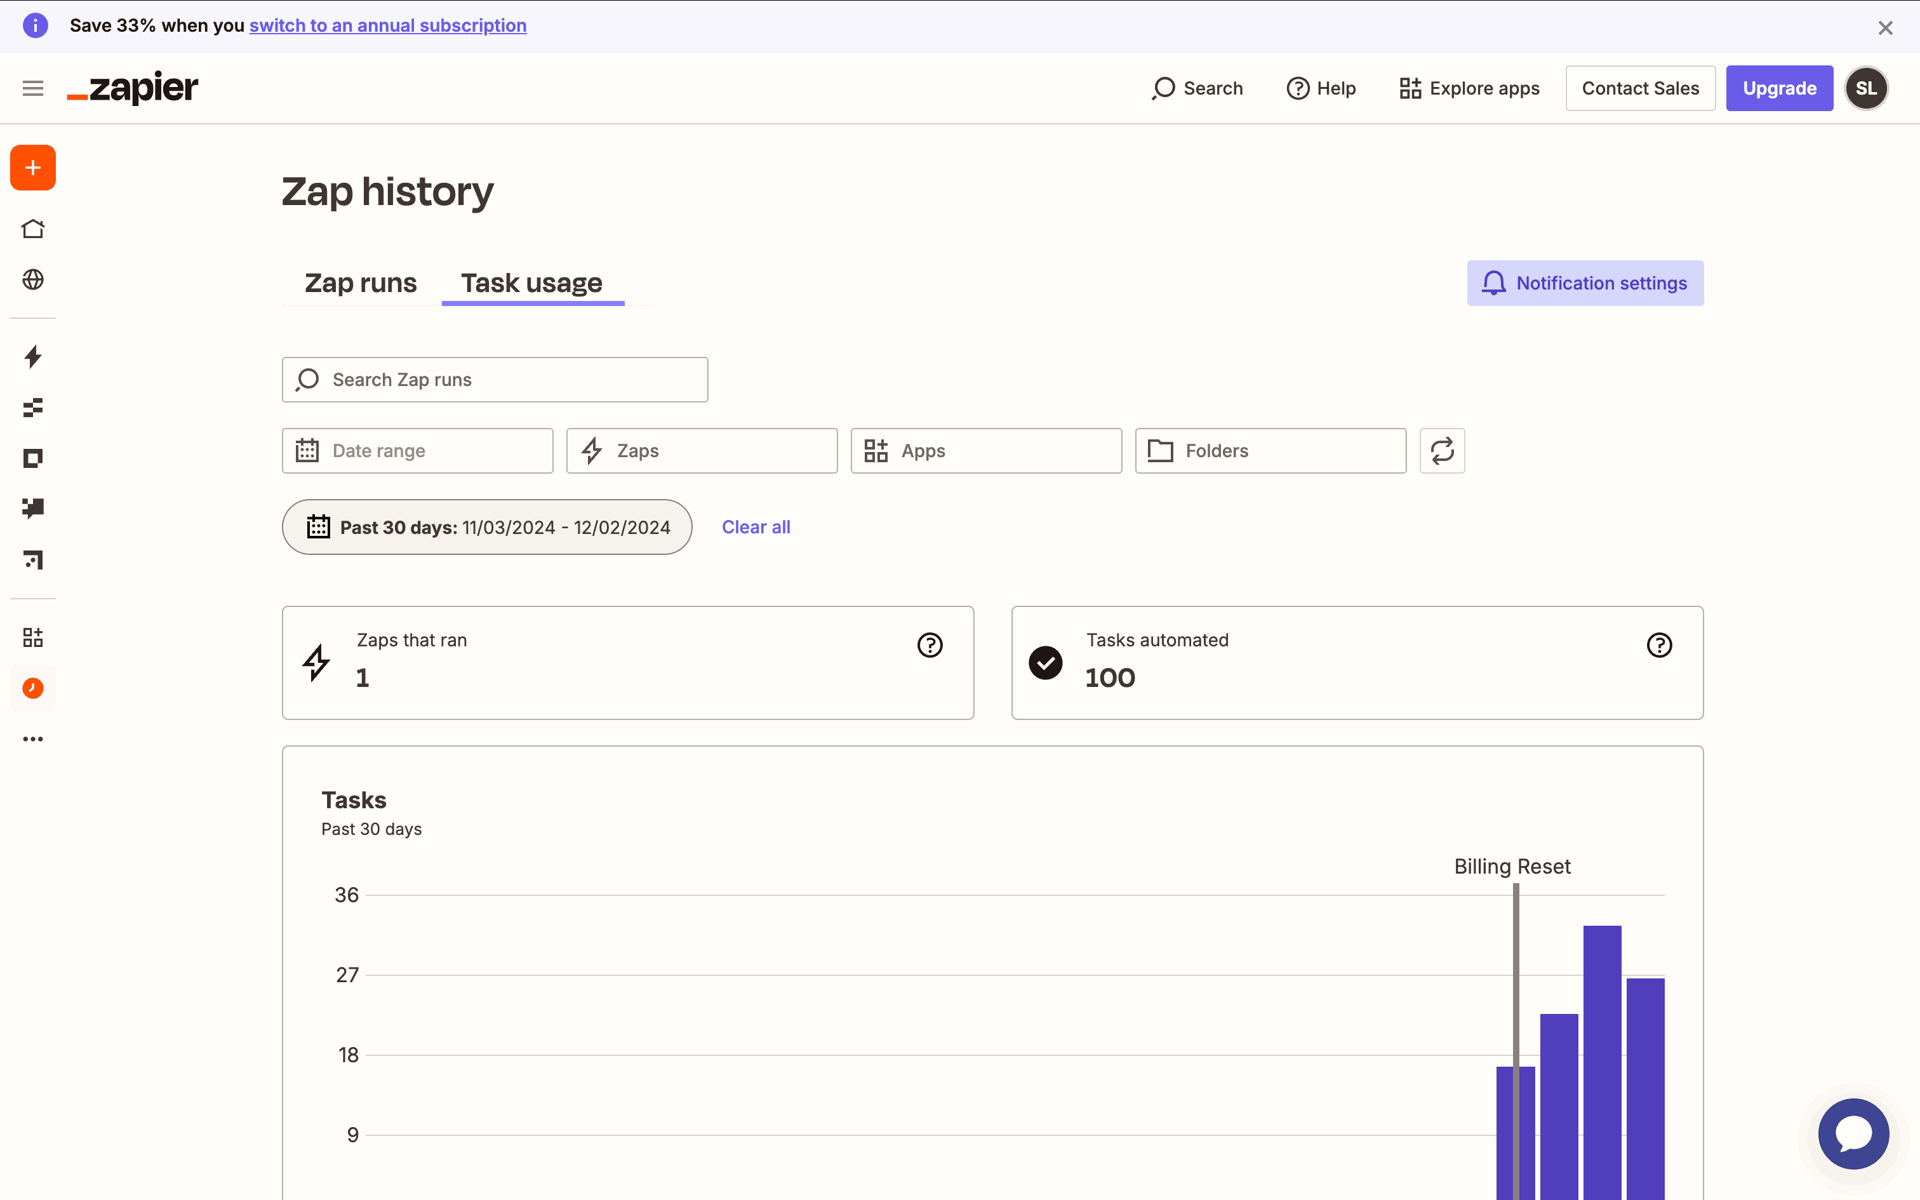Click switch to an annual subscription link
The width and height of the screenshot is (1920, 1200).
click(388, 25)
